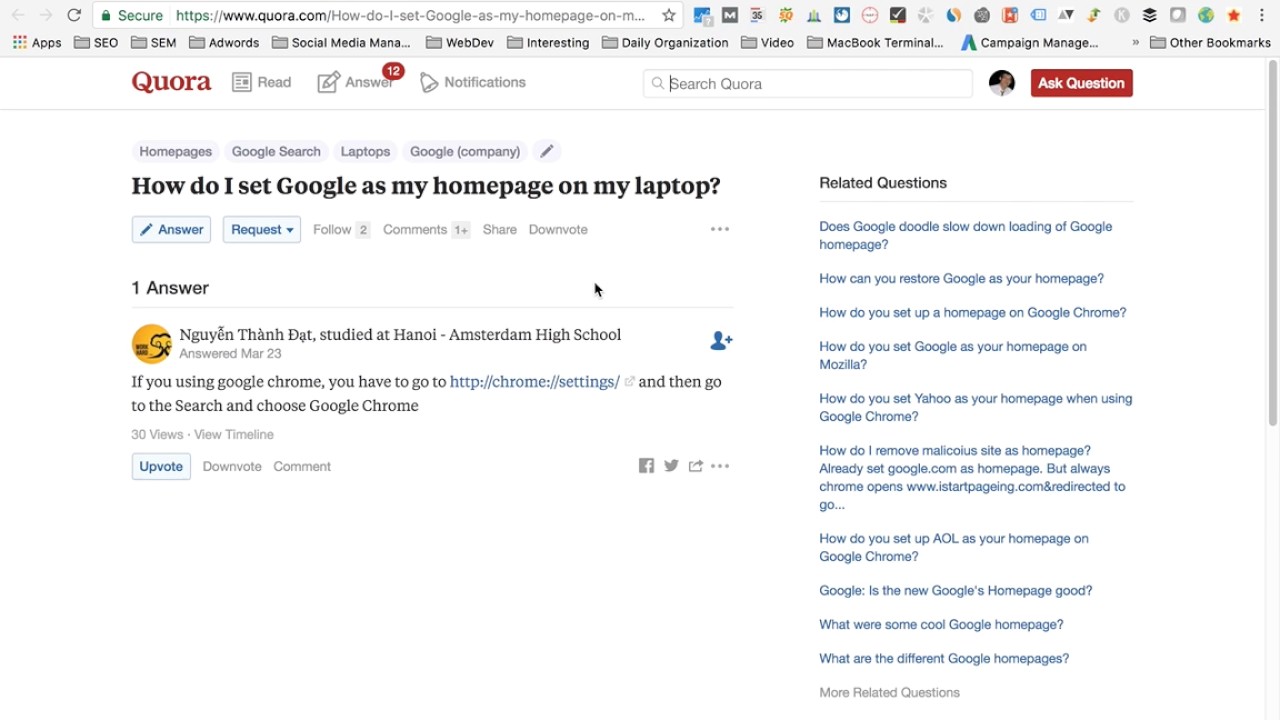This screenshot has width=1280, height=720.
Task: Open the chrome://settings link in the answer
Action: pyautogui.click(x=535, y=381)
